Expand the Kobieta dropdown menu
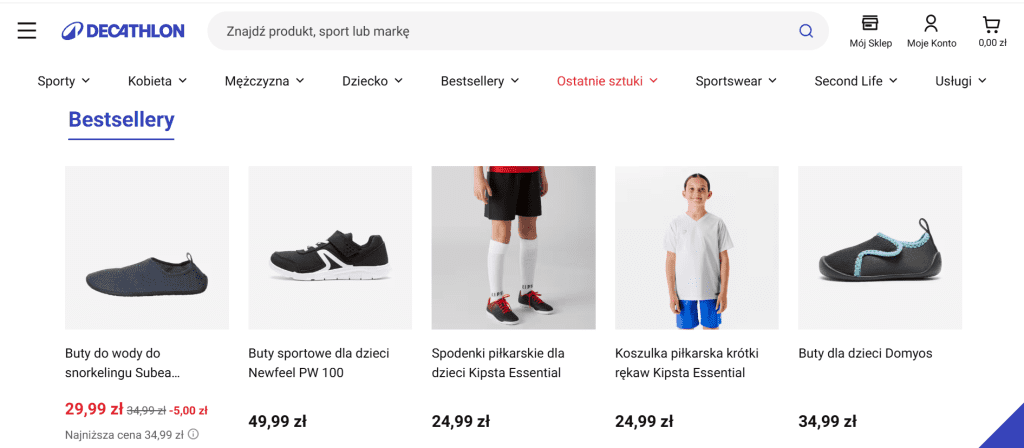 (x=158, y=81)
